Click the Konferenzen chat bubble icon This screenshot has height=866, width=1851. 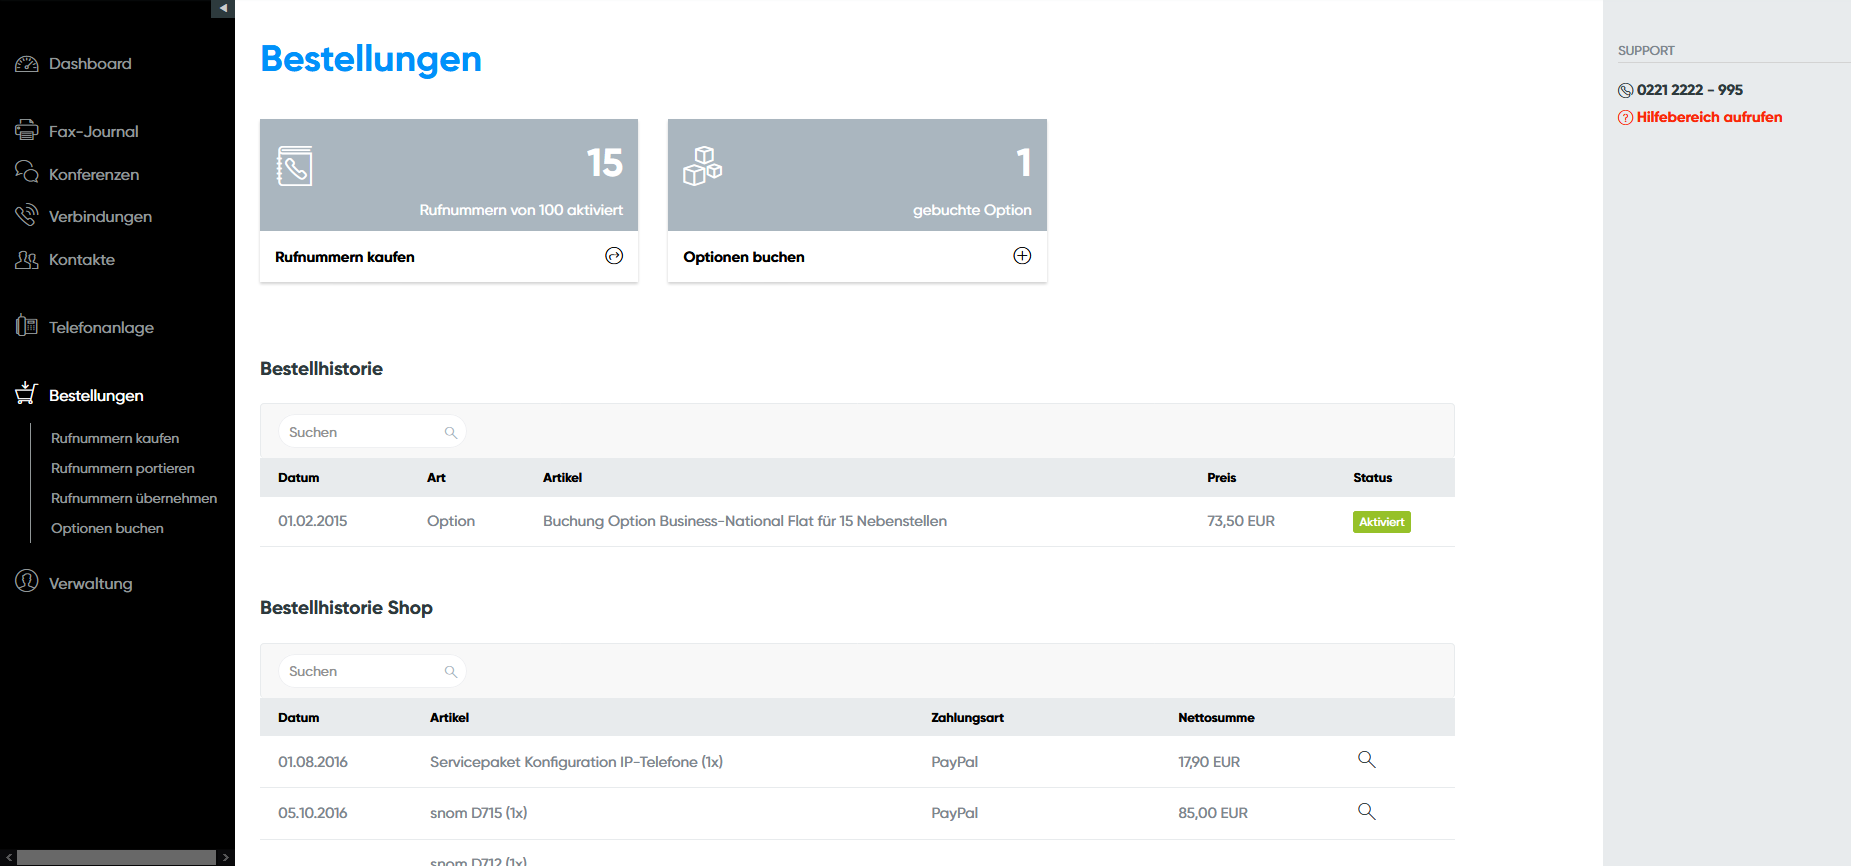(27, 172)
